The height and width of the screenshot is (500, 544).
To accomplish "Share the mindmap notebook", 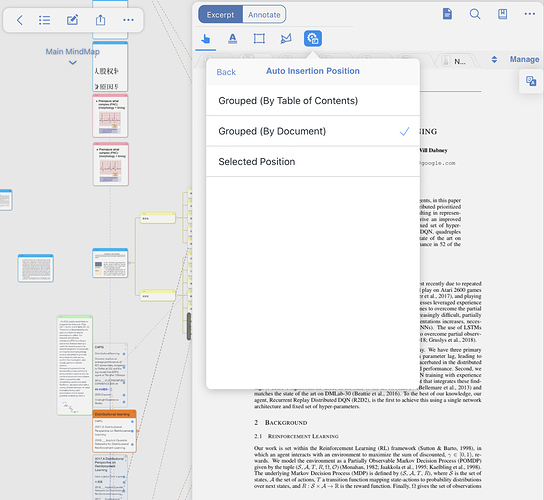I will tap(100, 20).
